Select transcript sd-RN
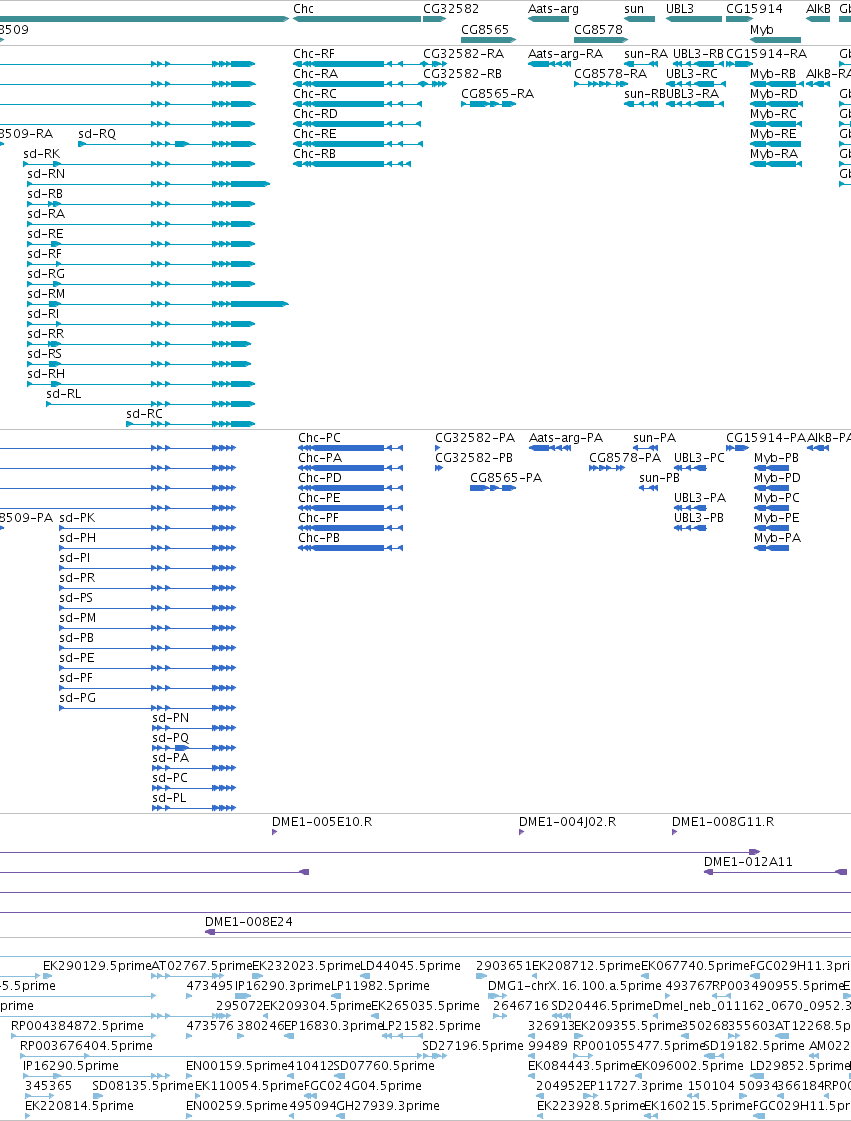 [x=149, y=184]
